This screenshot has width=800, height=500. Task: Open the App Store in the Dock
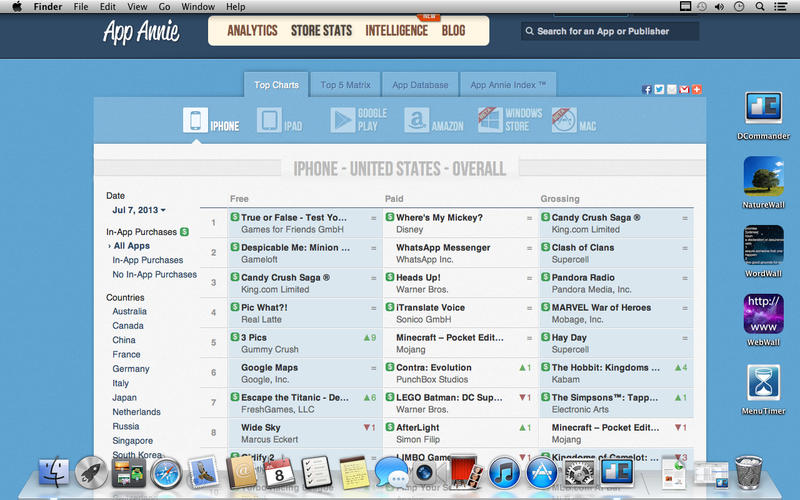pos(542,472)
